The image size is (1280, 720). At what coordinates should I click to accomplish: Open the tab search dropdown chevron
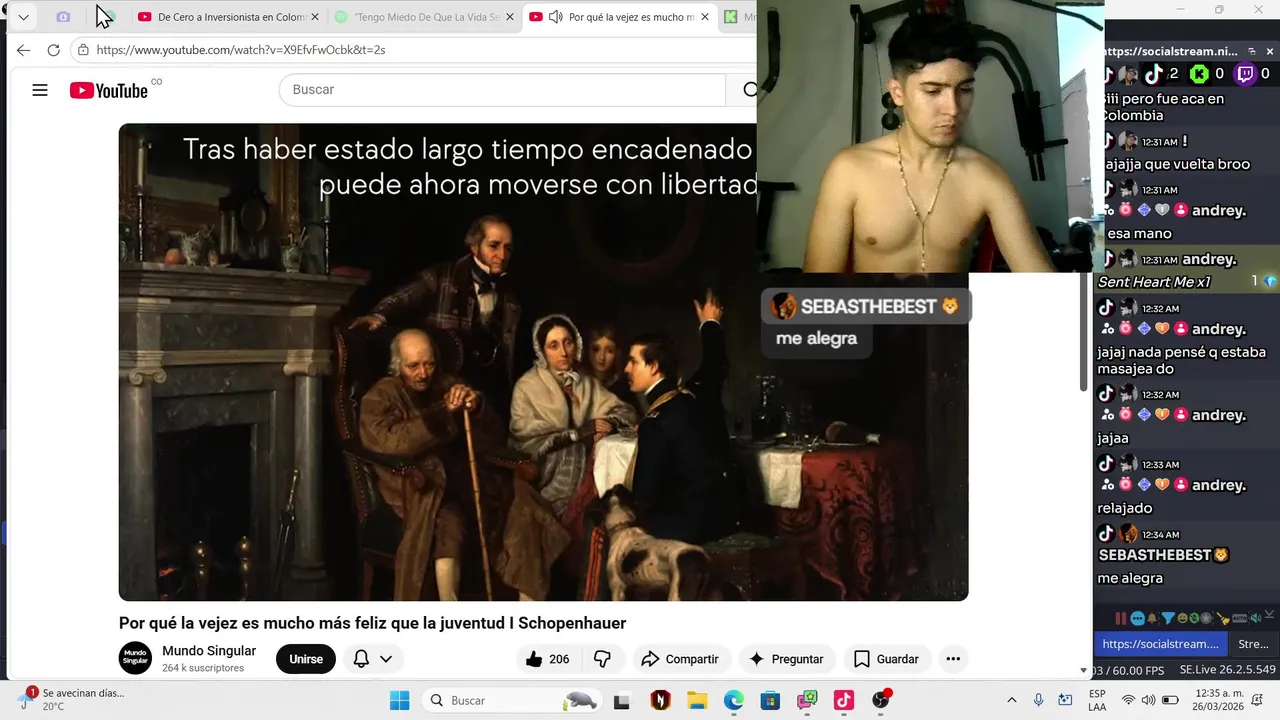coord(23,17)
